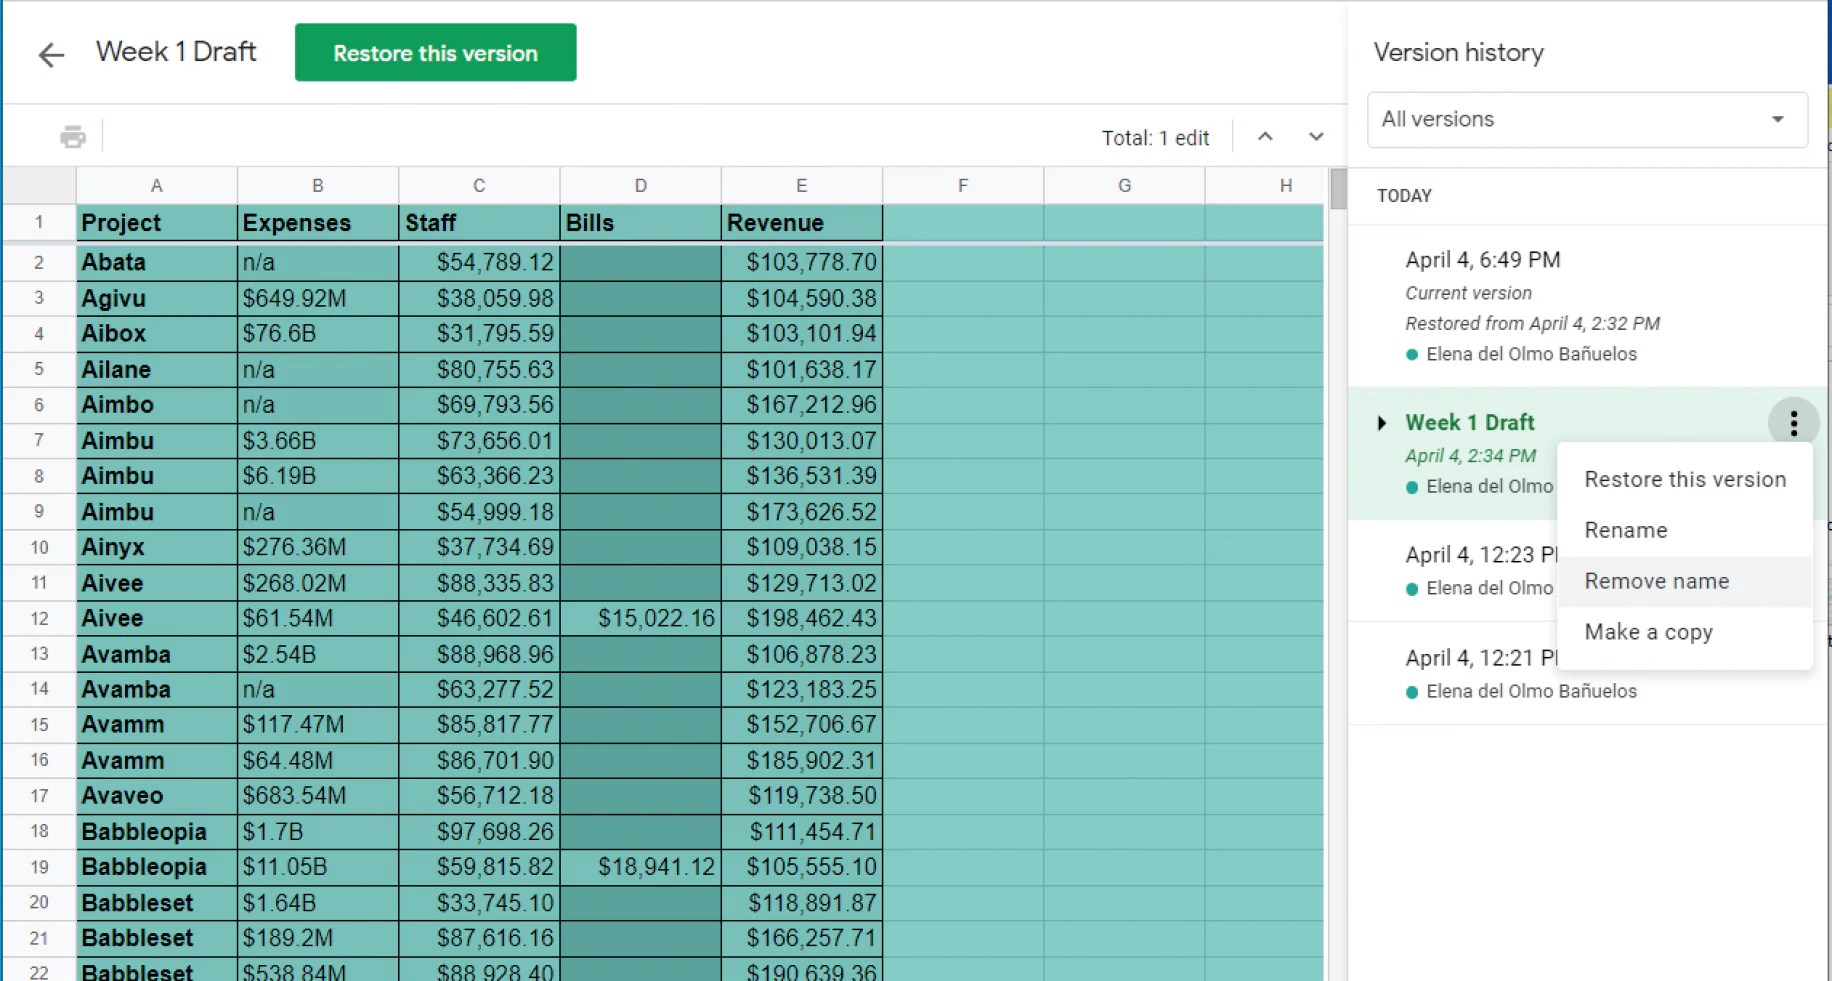
Task: Choose Remove name in the context menu
Action: (1656, 581)
